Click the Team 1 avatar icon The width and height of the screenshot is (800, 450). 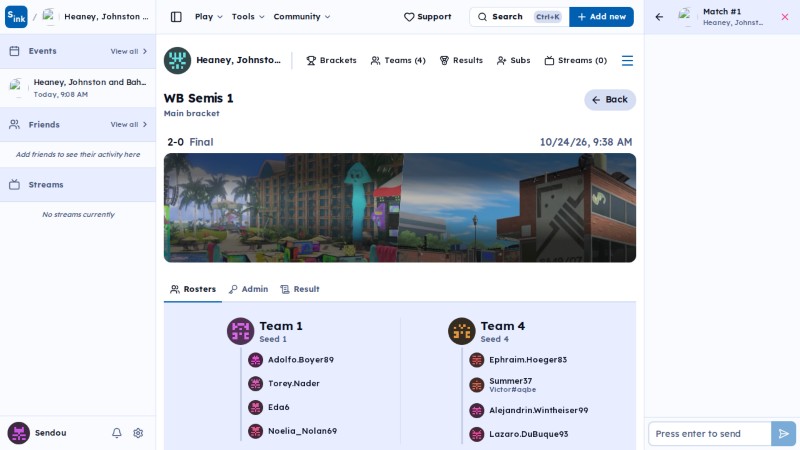[x=240, y=331]
